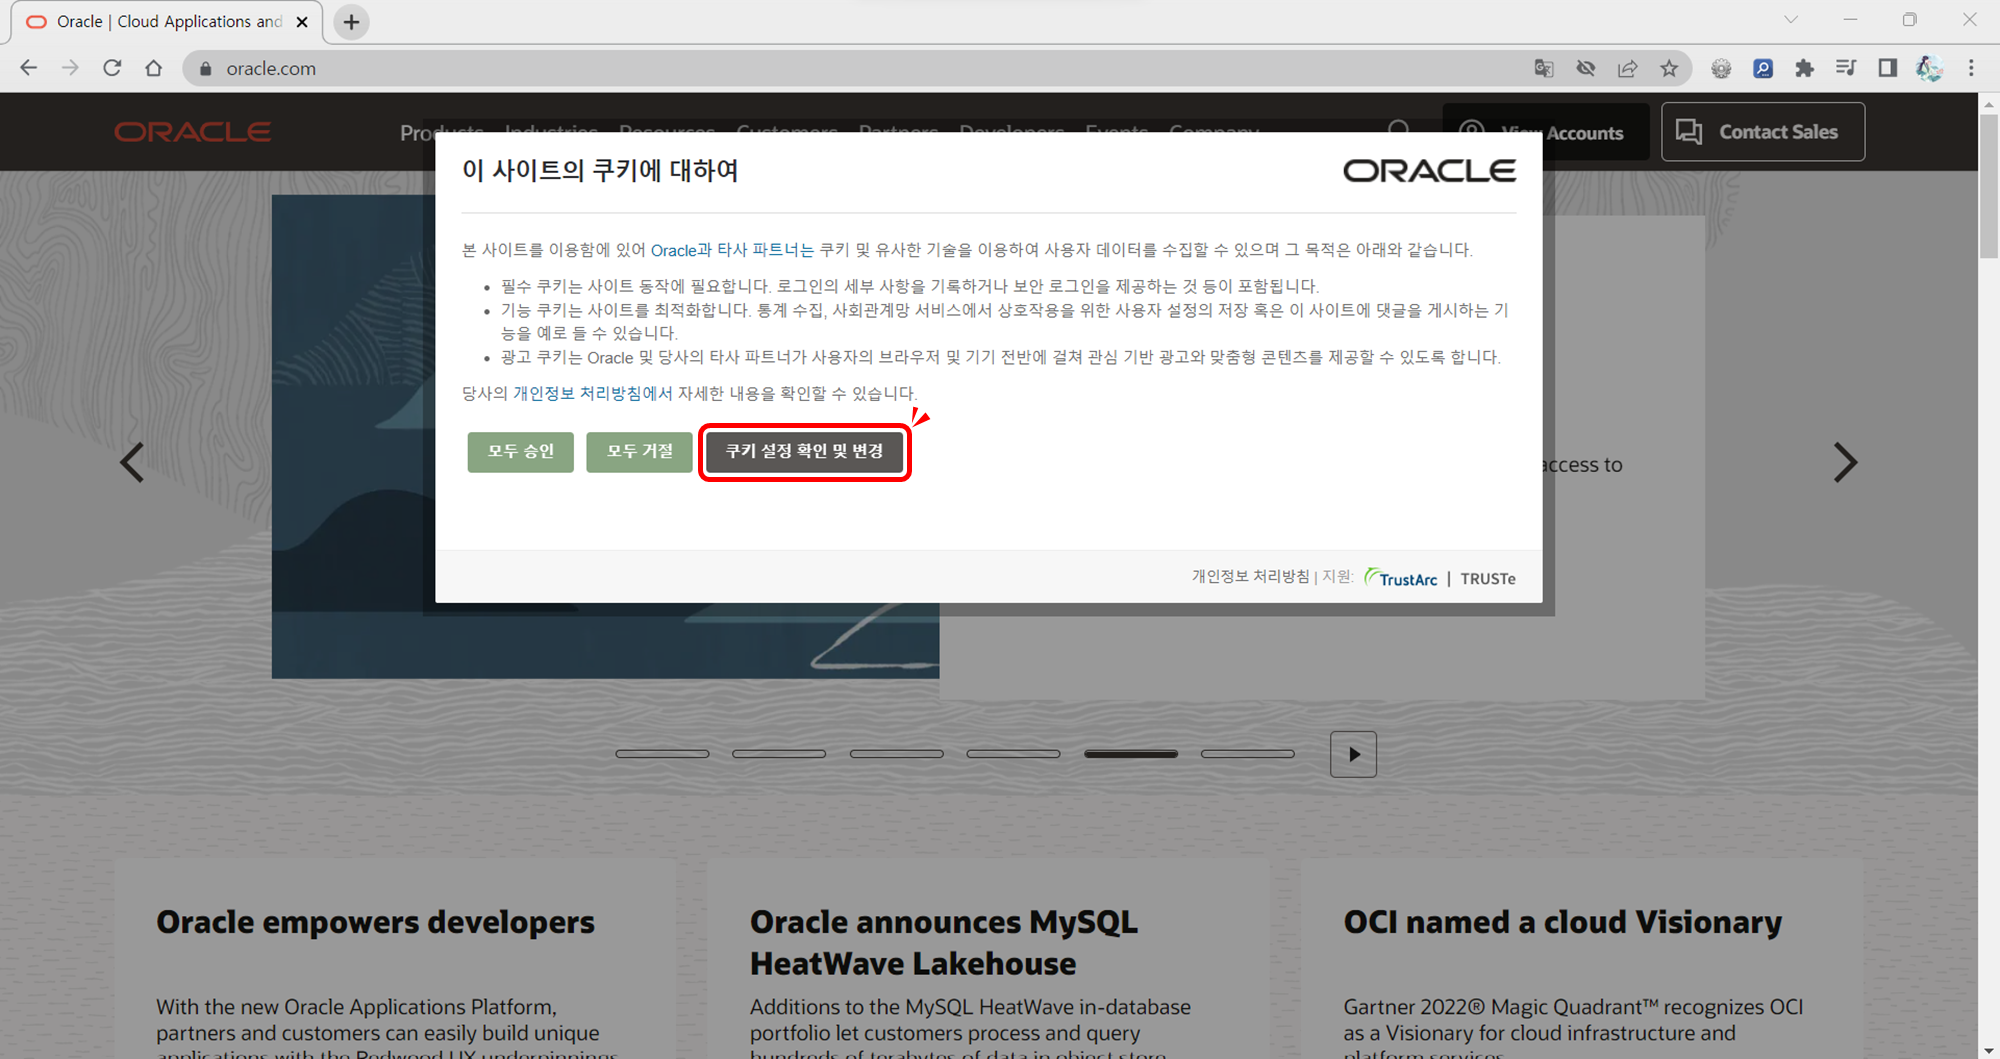Open the 개인정보 처리방침에서 link in dialog text
Screen dimensions: 2000x1059
click(592, 394)
